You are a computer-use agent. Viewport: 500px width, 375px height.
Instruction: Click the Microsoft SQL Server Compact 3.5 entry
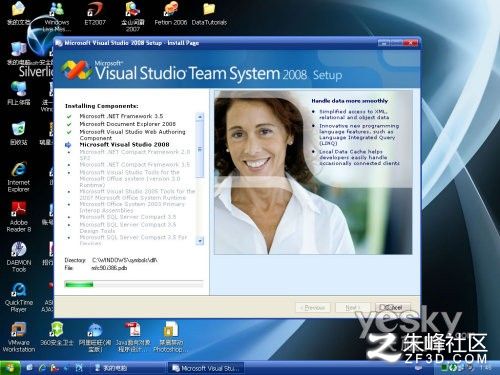pyautogui.click(x=128, y=217)
